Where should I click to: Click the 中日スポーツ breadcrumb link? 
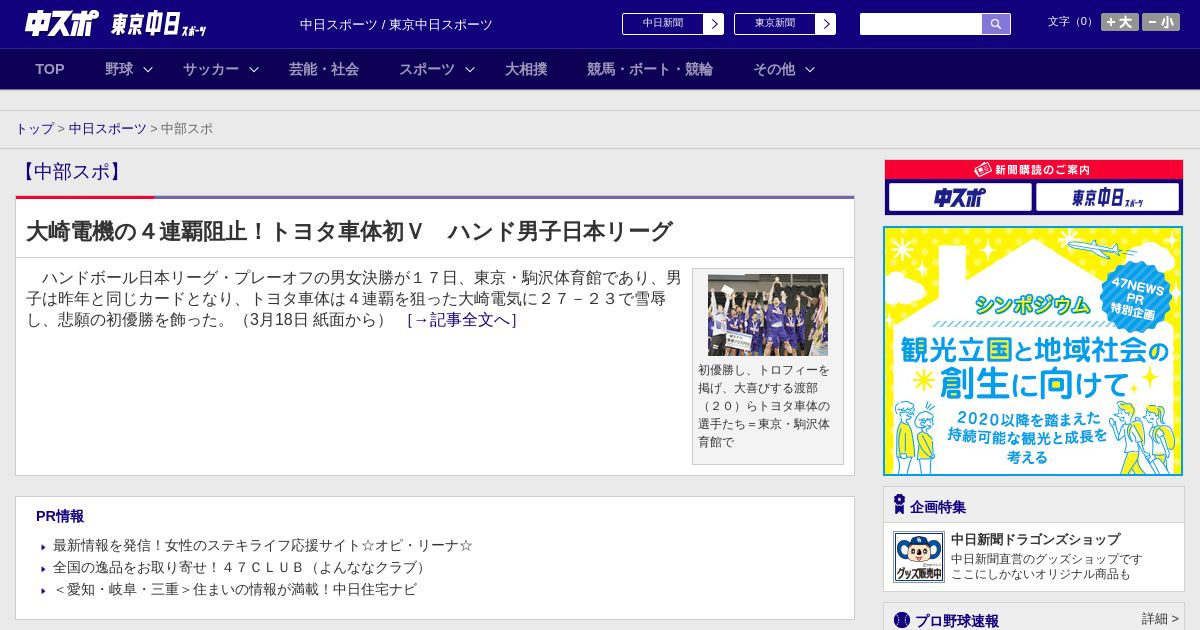pyautogui.click(x=108, y=129)
